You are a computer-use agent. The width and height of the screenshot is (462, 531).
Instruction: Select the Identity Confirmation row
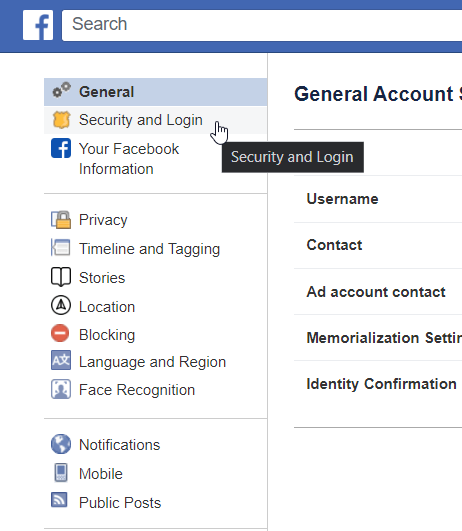(x=378, y=384)
